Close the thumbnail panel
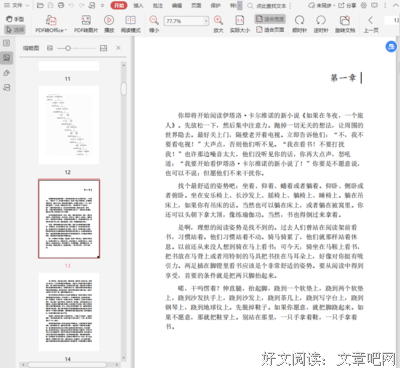 pyautogui.click(x=118, y=48)
